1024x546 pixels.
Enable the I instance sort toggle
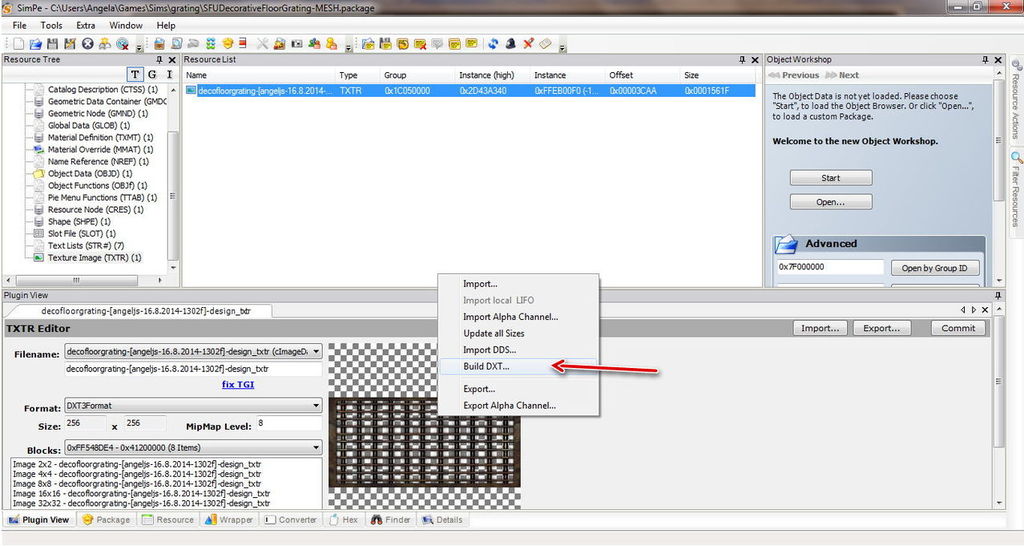pos(169,74)
